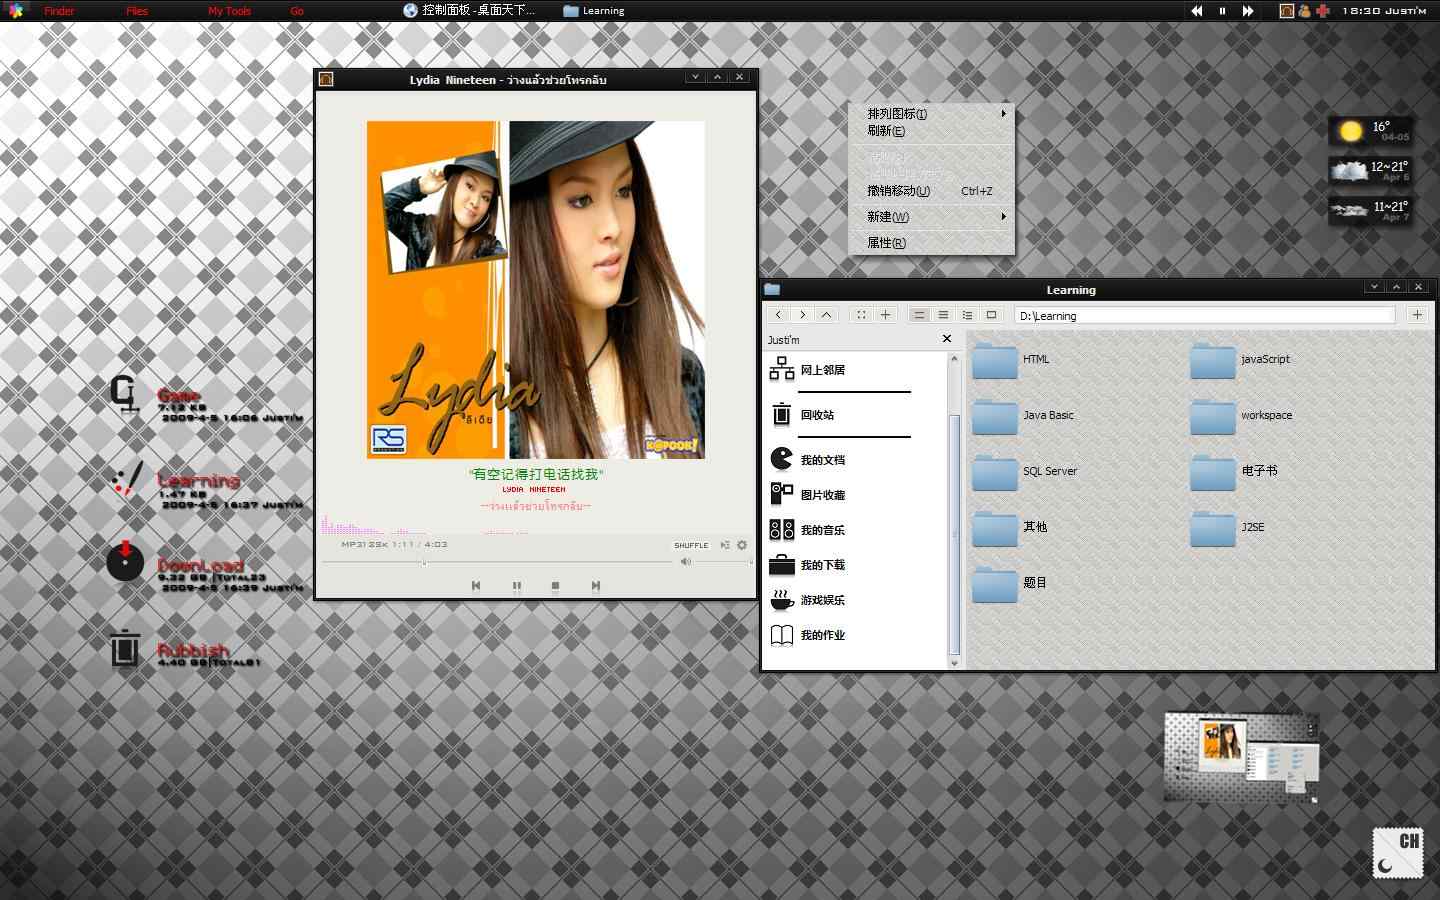Select the 题目 folder

1010,584
